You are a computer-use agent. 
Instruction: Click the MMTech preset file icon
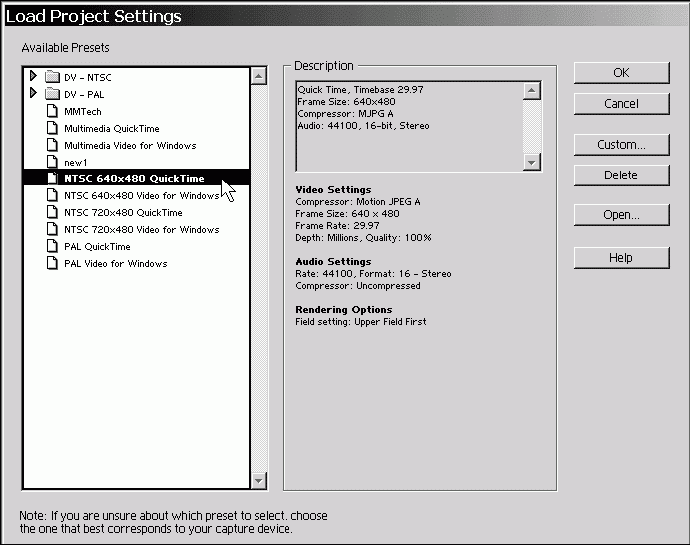point(53,111)
